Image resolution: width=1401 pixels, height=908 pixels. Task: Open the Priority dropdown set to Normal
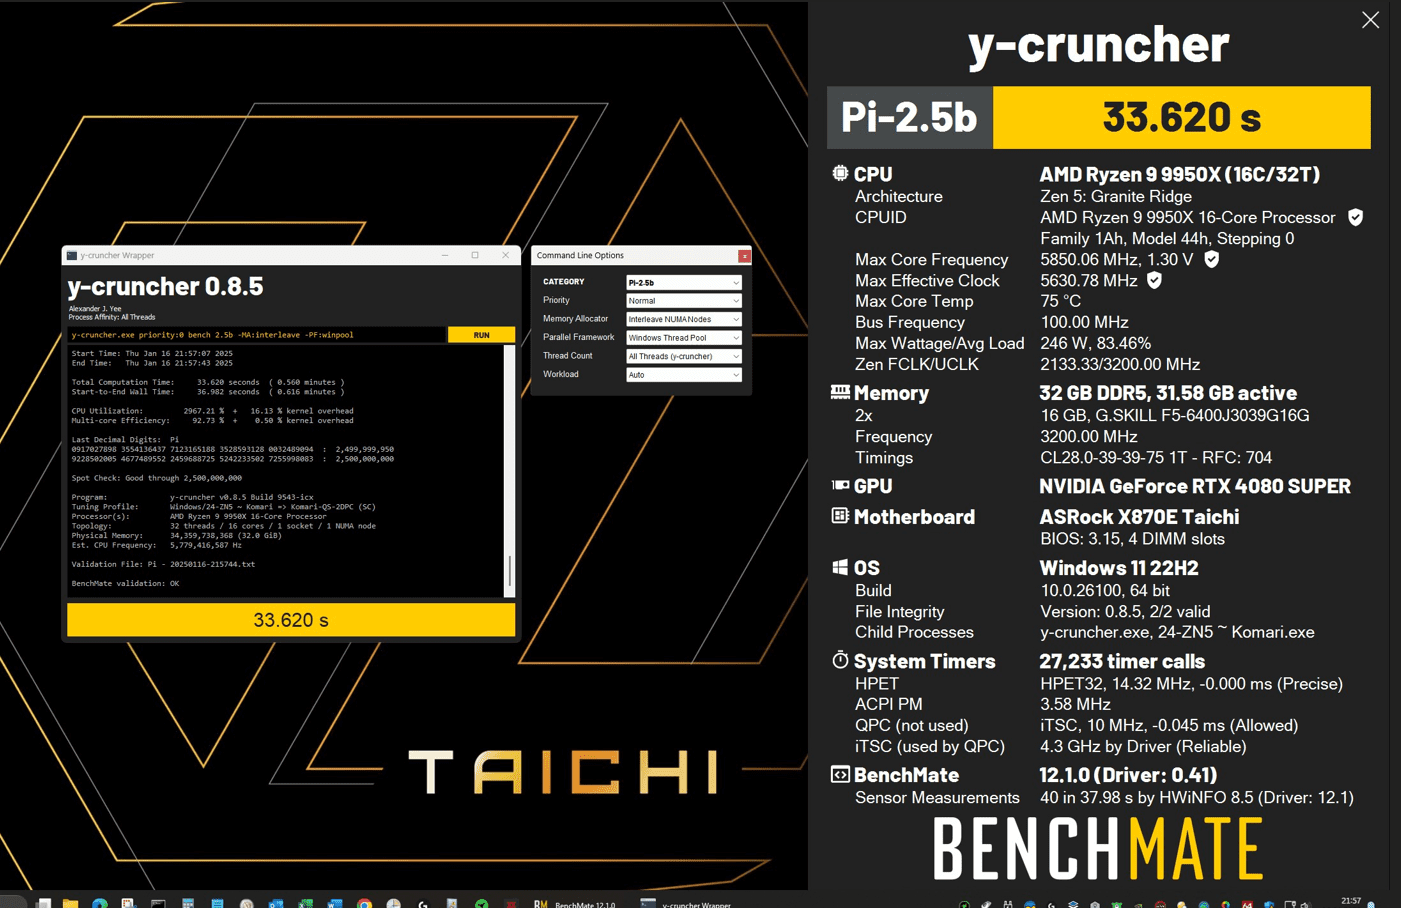point(684,300)
